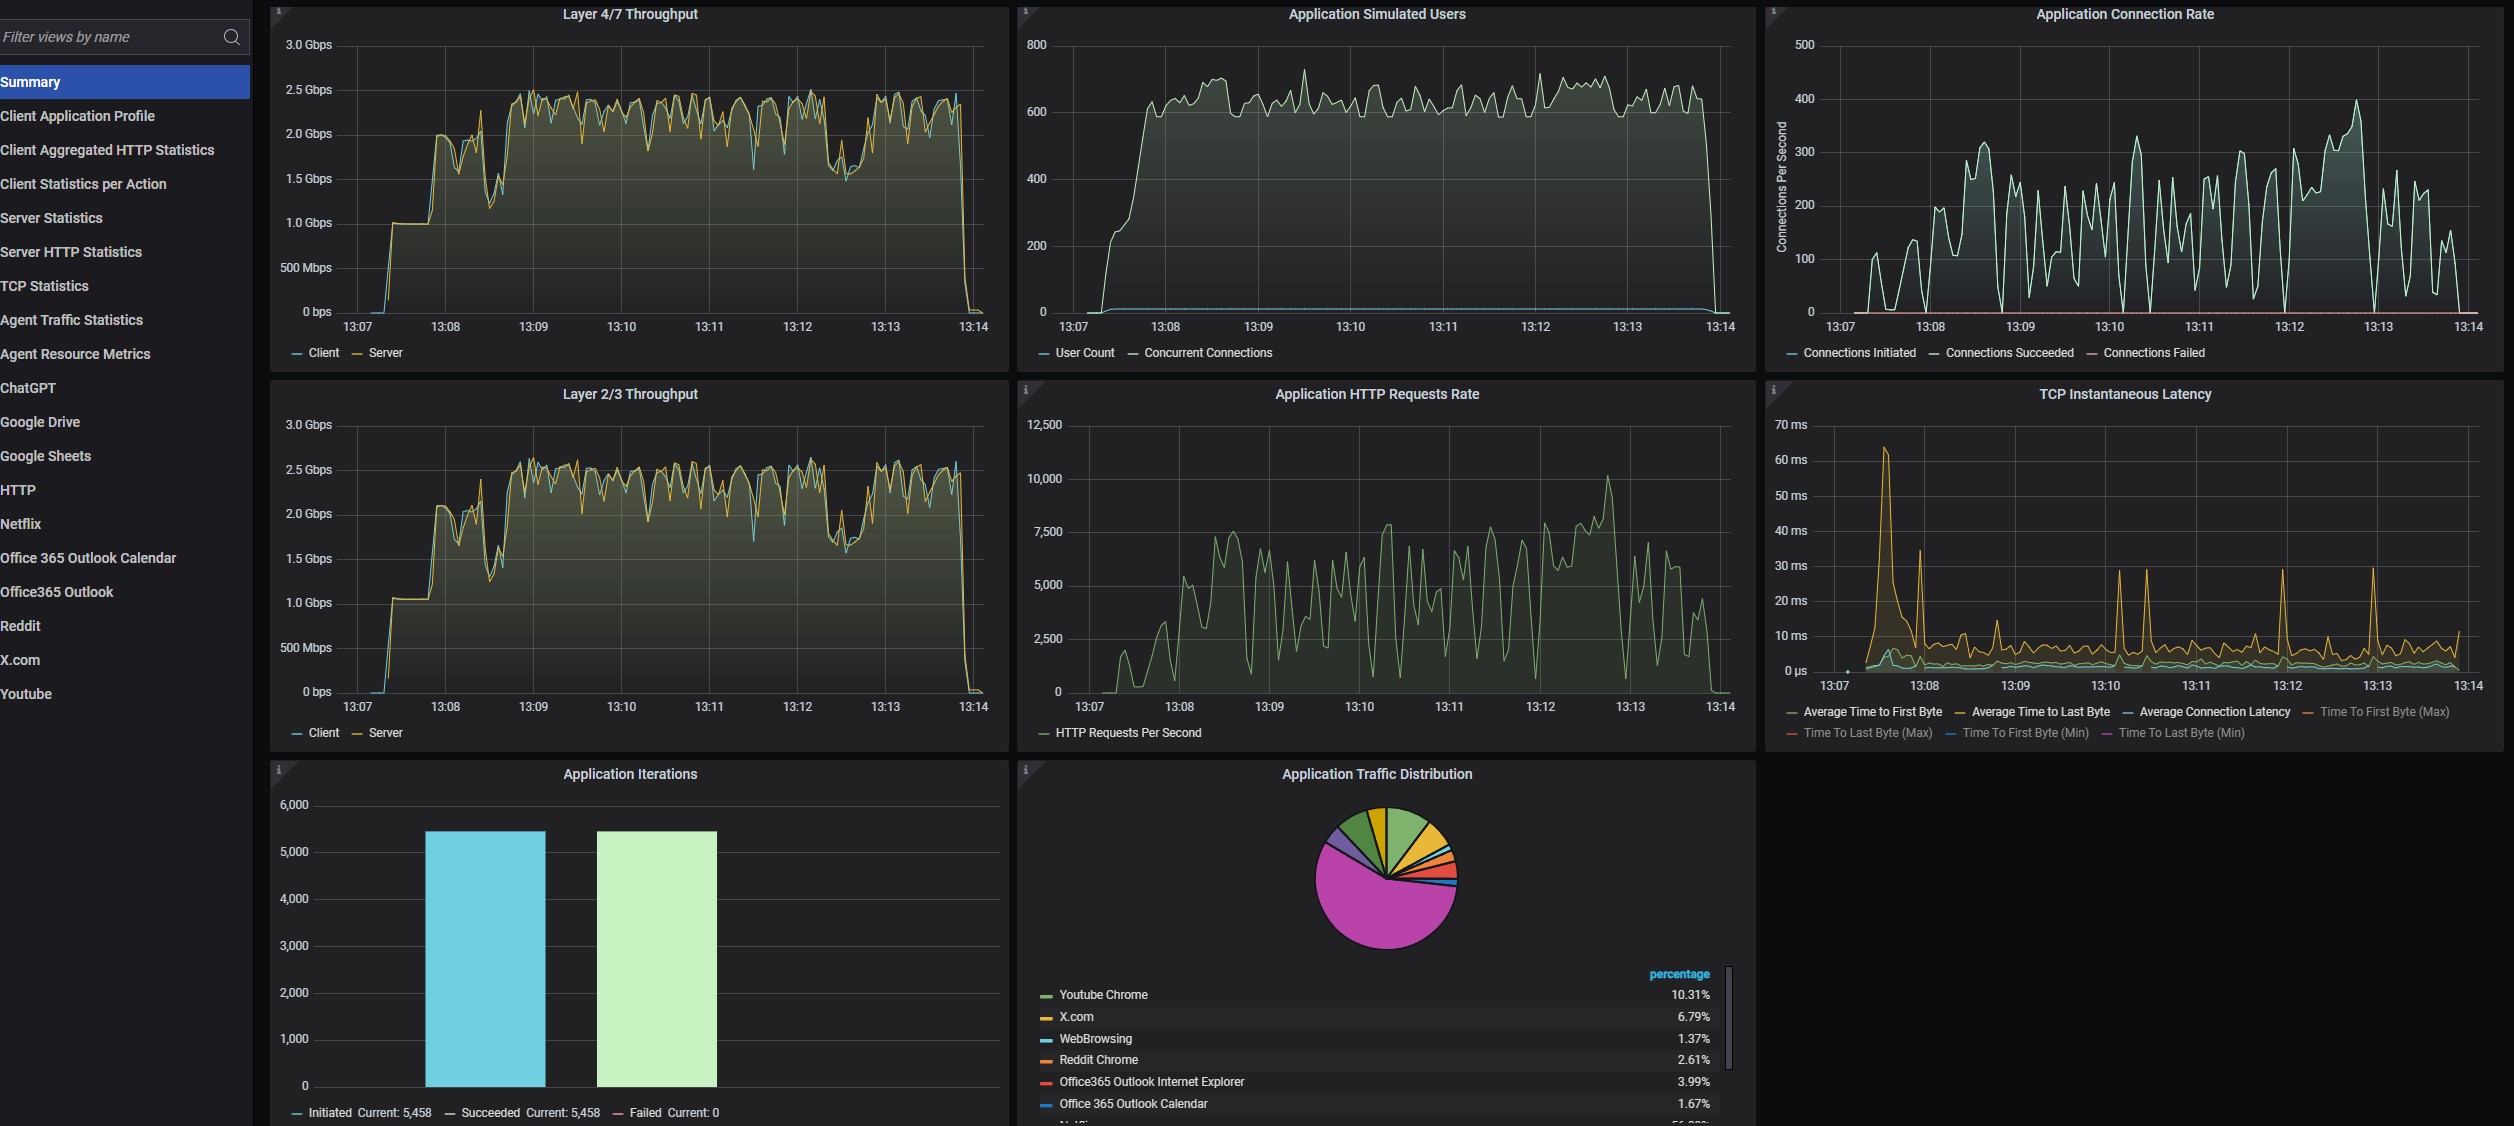Click Application HTTP Requests Rate info icon
Screen dimensions: 2514x1126
1025,390
